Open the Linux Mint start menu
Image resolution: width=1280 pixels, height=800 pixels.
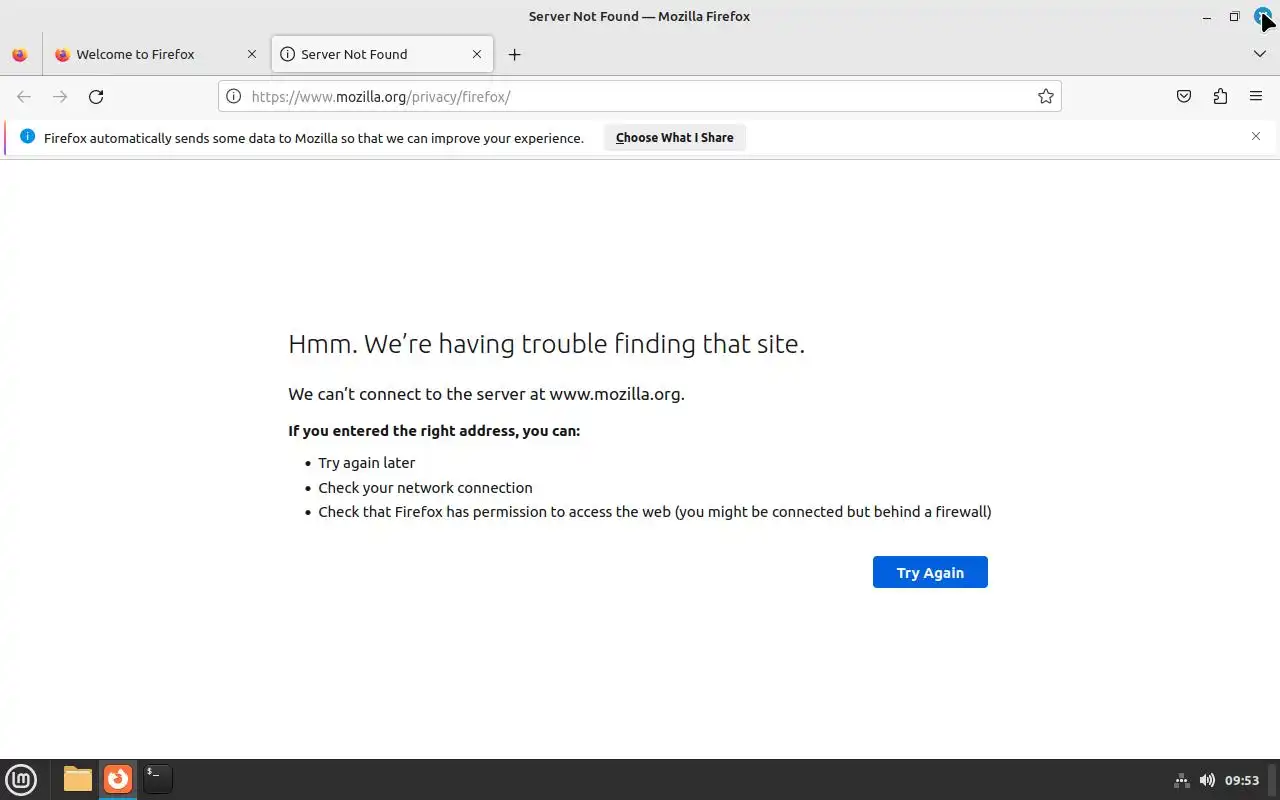pyautogui.click(x=21, y=779)
